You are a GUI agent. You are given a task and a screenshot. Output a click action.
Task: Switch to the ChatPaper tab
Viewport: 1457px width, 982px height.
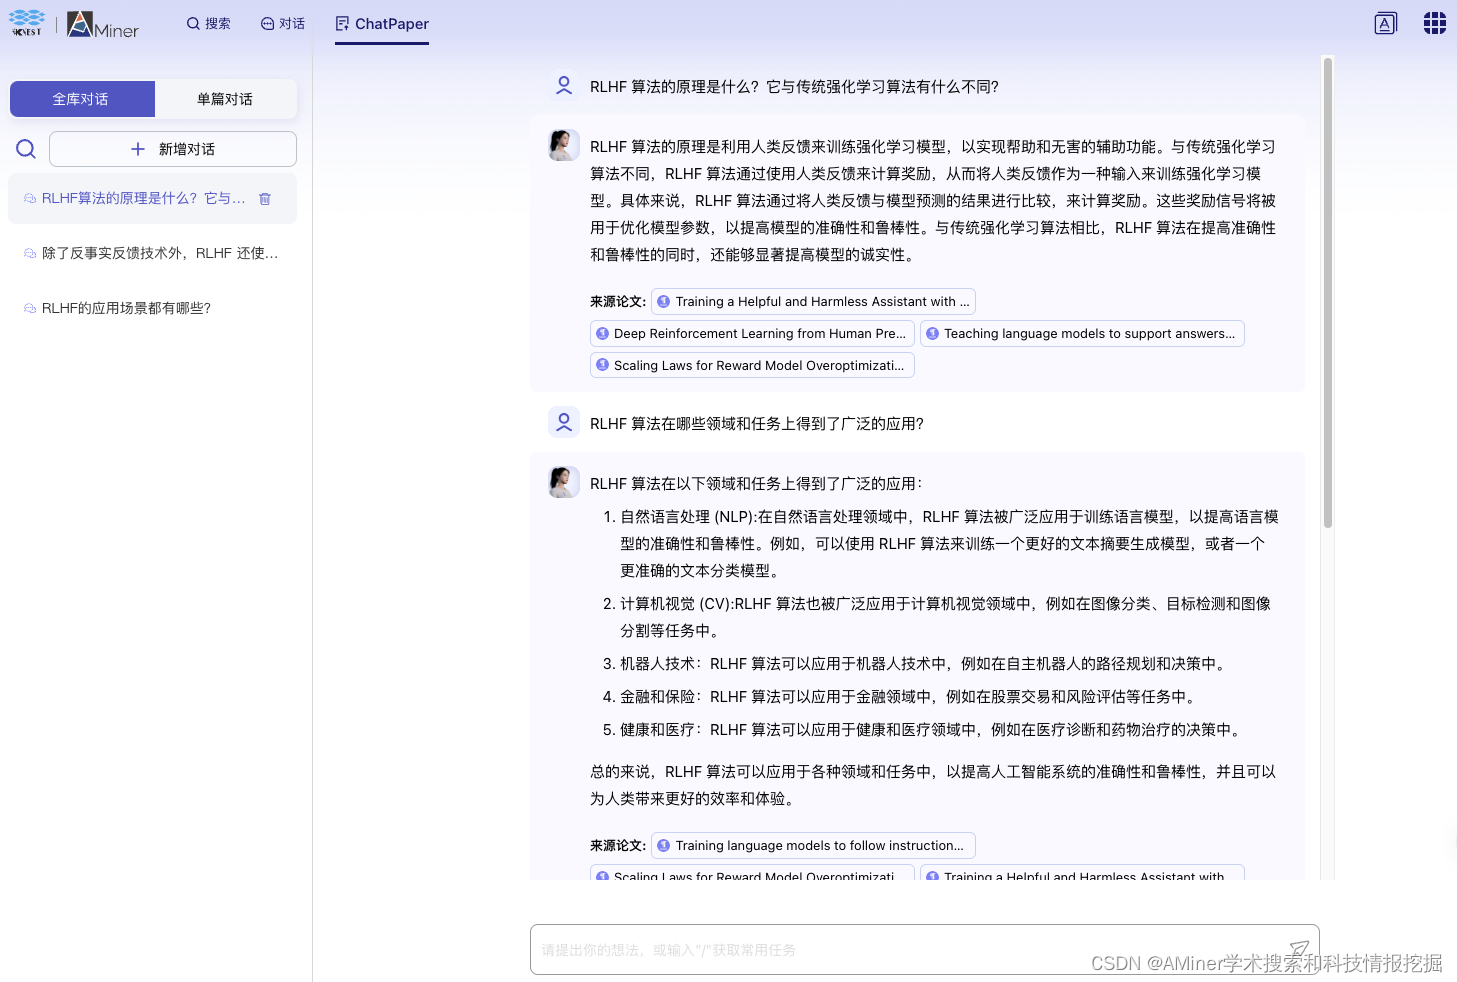(x=381, y=23)
